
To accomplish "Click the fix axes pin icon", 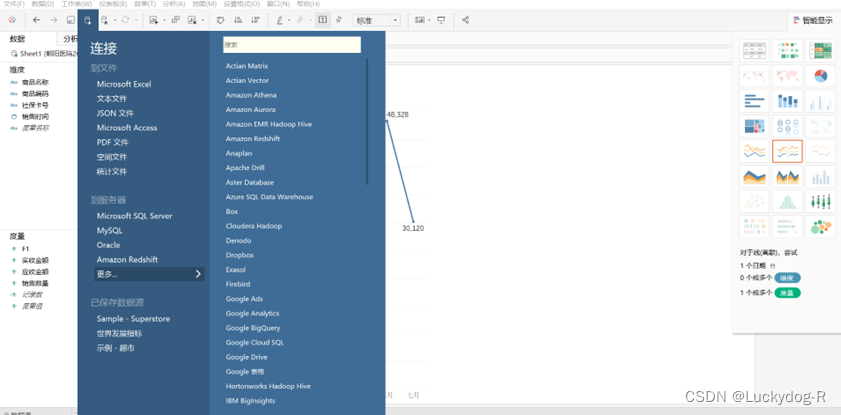I will 339,20.
